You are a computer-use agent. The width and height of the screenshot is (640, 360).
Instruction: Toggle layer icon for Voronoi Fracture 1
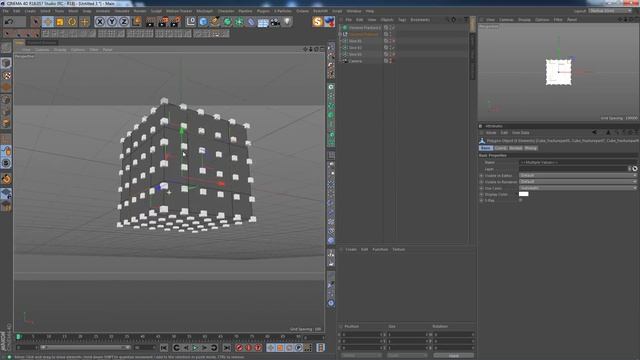386,28
